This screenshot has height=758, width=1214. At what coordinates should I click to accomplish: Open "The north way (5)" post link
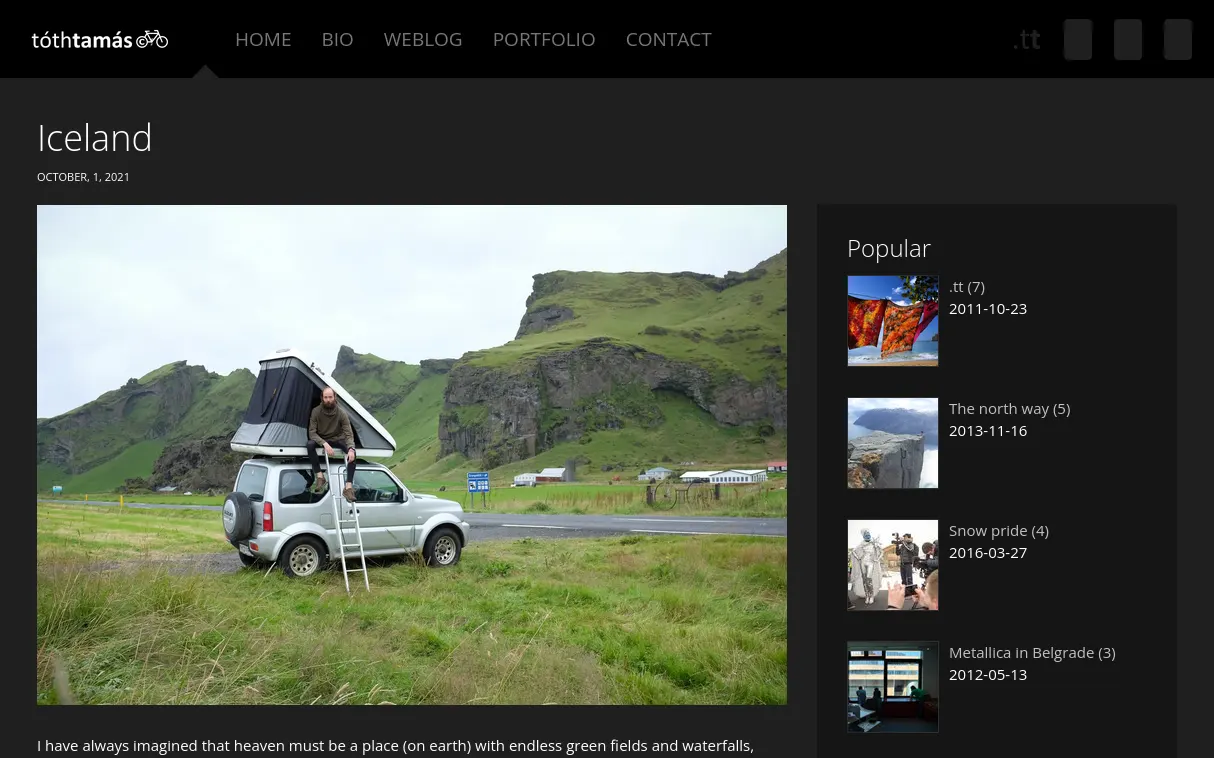(1009, 409)
